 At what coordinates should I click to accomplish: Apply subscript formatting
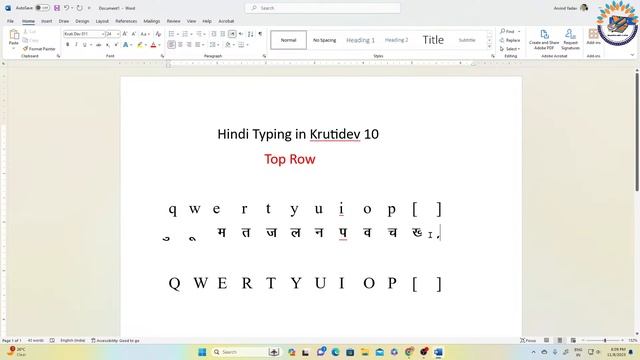(108, 44)
